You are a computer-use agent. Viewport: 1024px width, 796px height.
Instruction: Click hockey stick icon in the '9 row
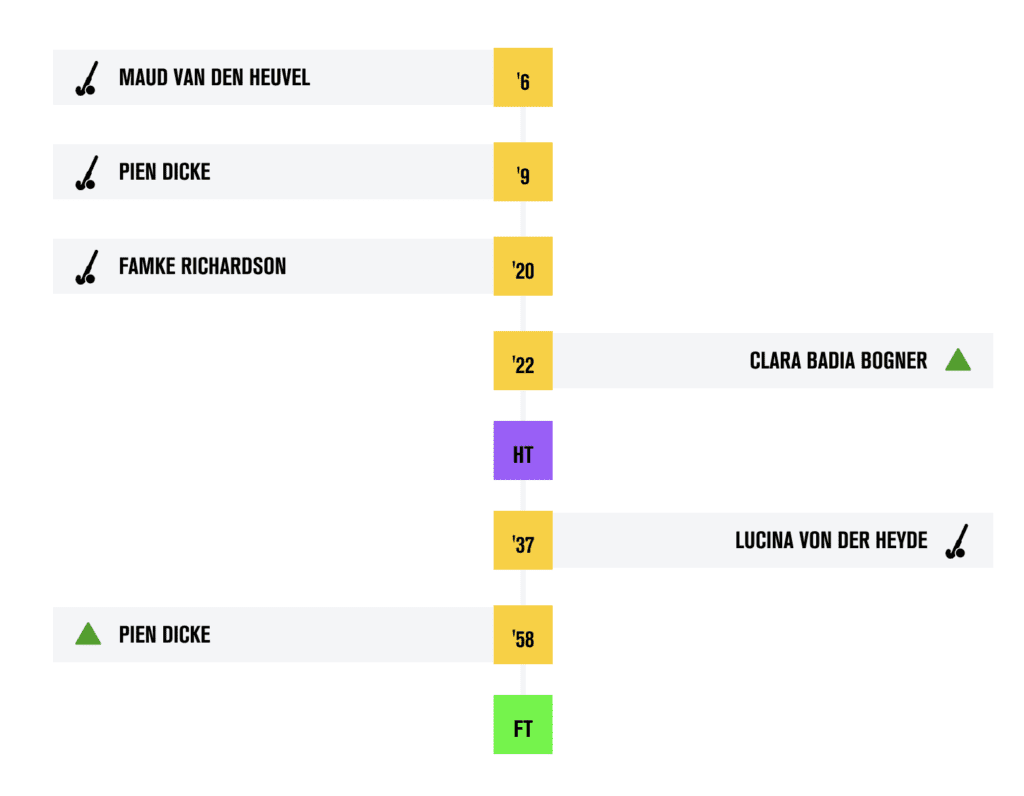click(x=87, y=172)
